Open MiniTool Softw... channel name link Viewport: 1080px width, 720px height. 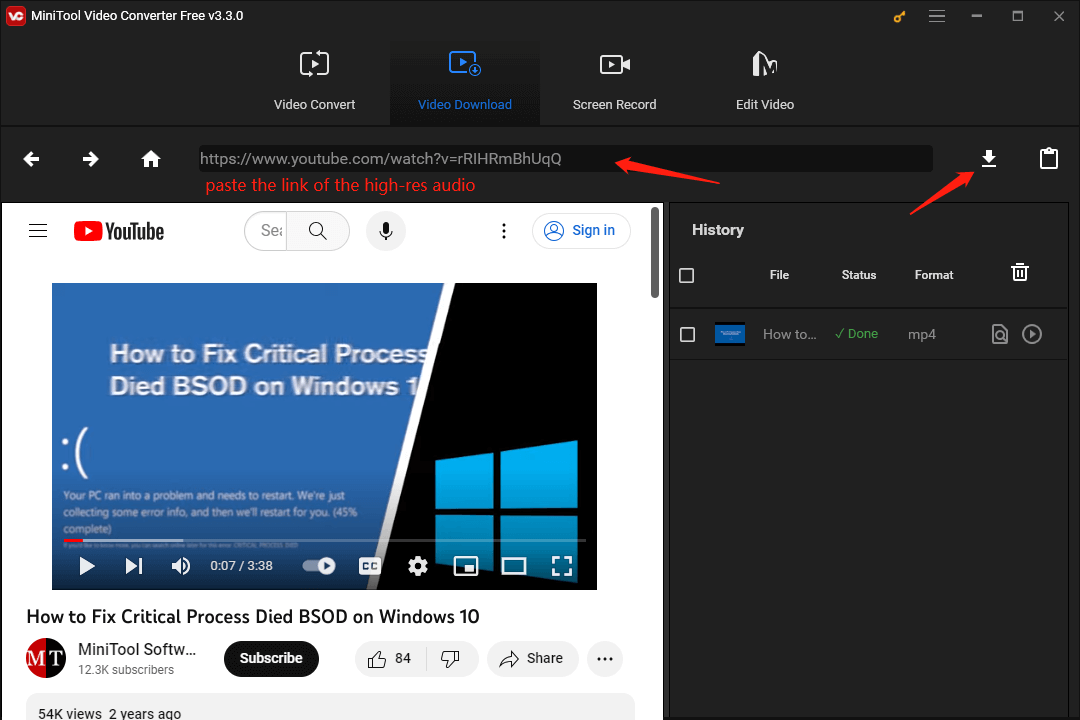click(x=137, y=649)
